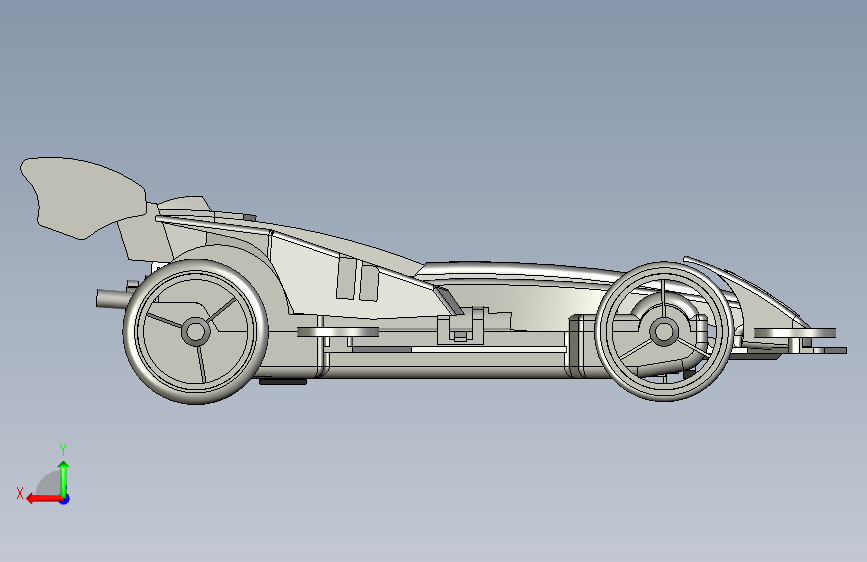
Task: Click the blue Z axis dot at the triad origin
Action: (65, 499)
